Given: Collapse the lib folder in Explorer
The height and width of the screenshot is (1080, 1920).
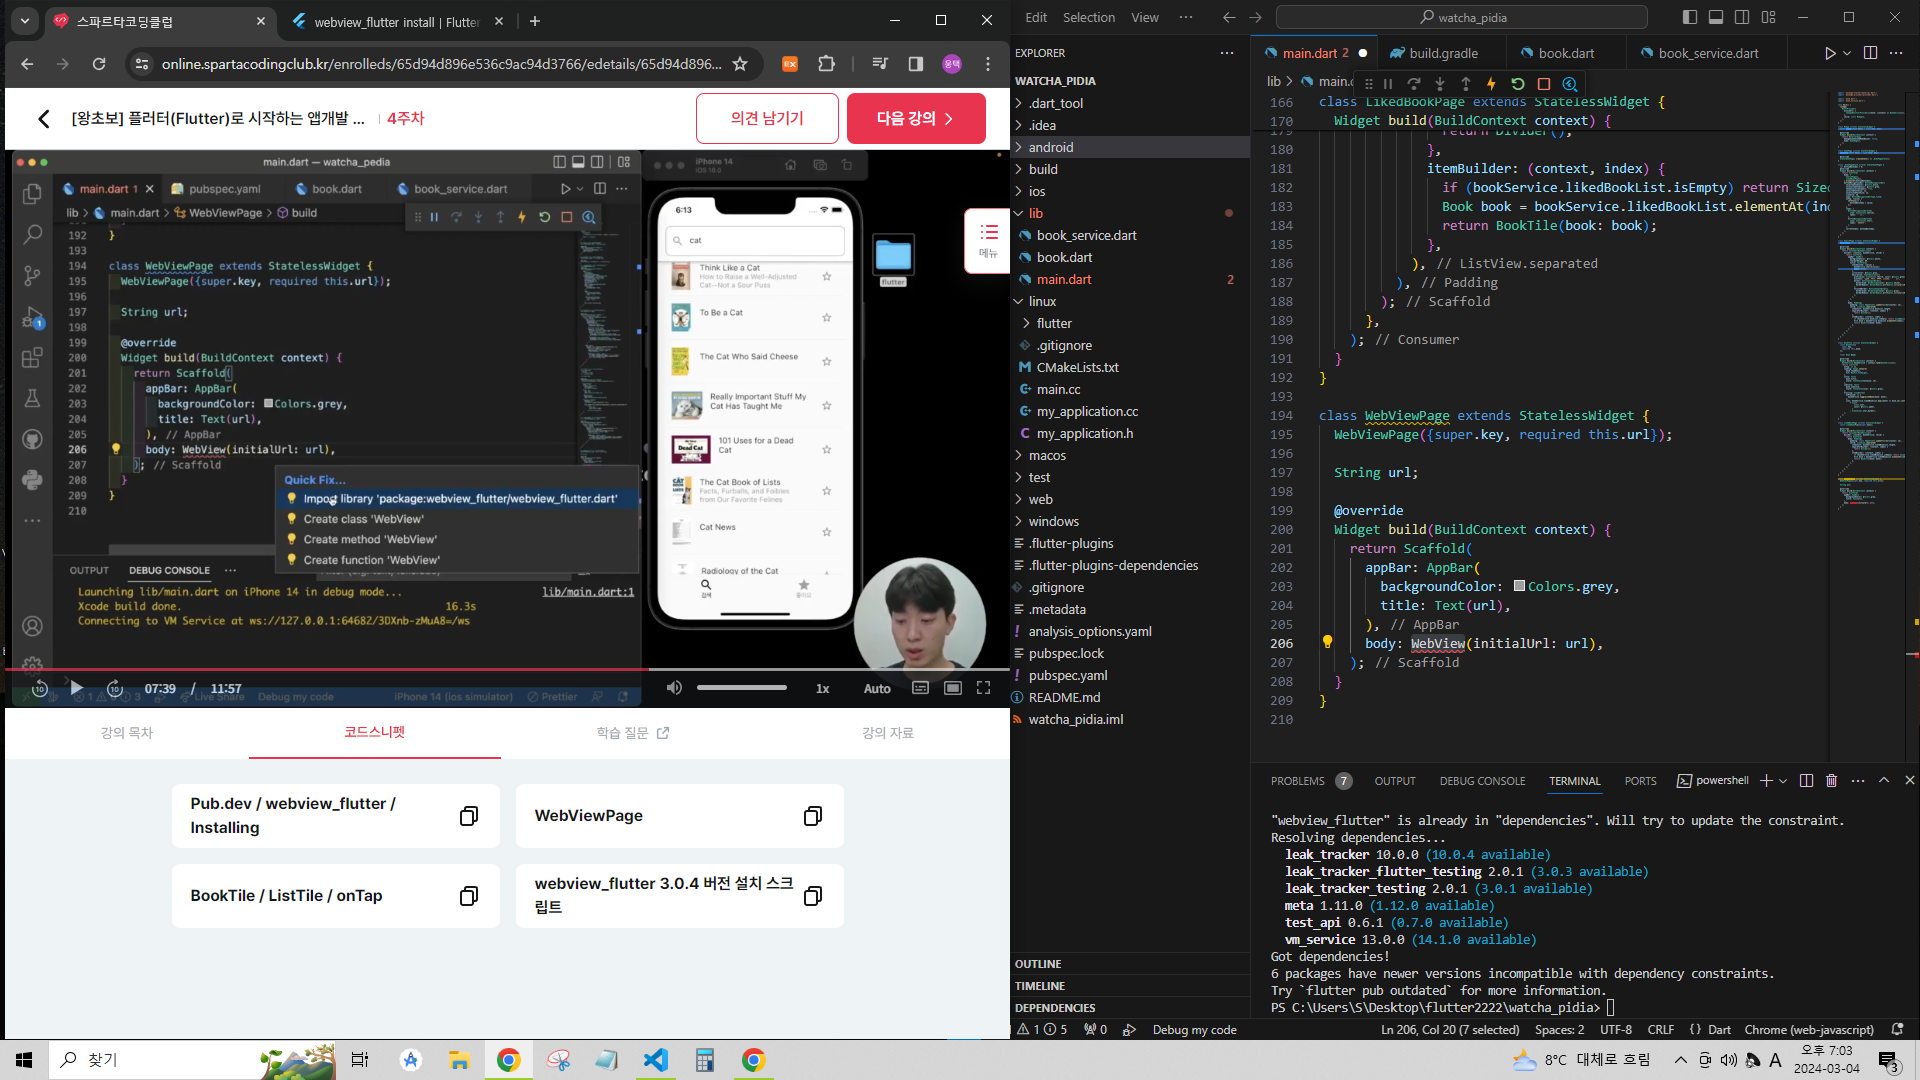Looking at the screenshot, I should [1130, 213].
